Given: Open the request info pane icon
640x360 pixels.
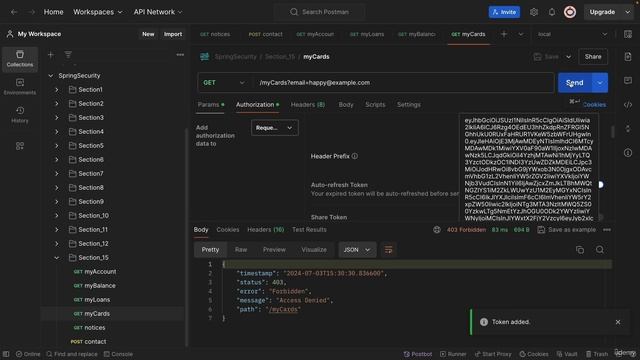Looking at the screenshot, I should click(628, 153).
